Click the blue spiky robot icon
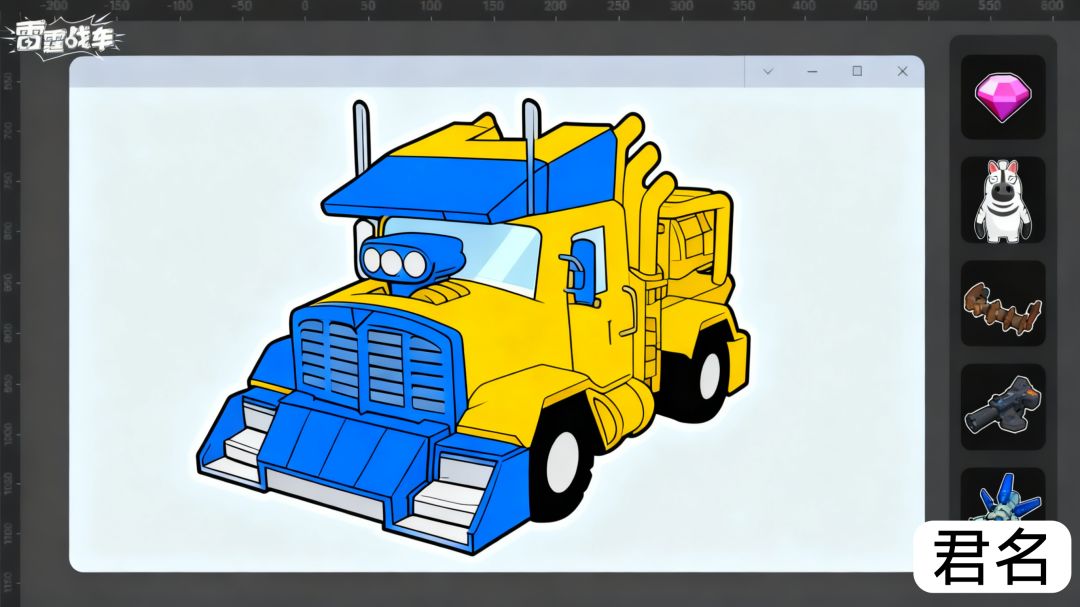This screenshot has height=607, width=1080. 1003,495
